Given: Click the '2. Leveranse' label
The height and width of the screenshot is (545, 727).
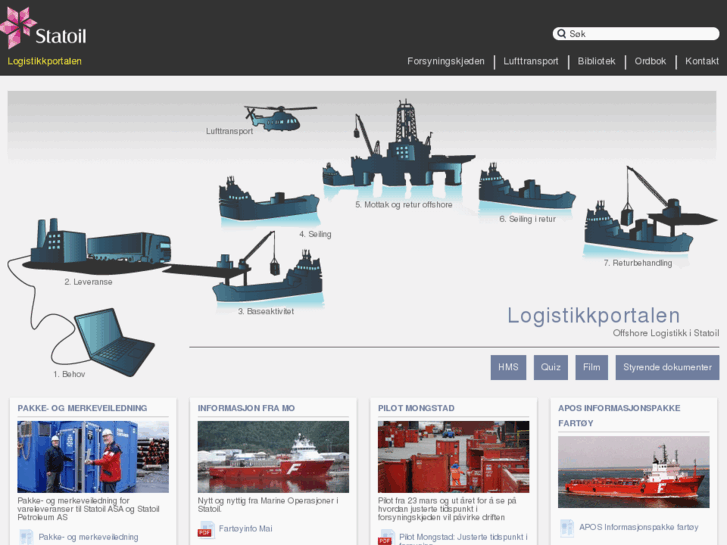Looking at the screenshot, I should coord(88,282).
